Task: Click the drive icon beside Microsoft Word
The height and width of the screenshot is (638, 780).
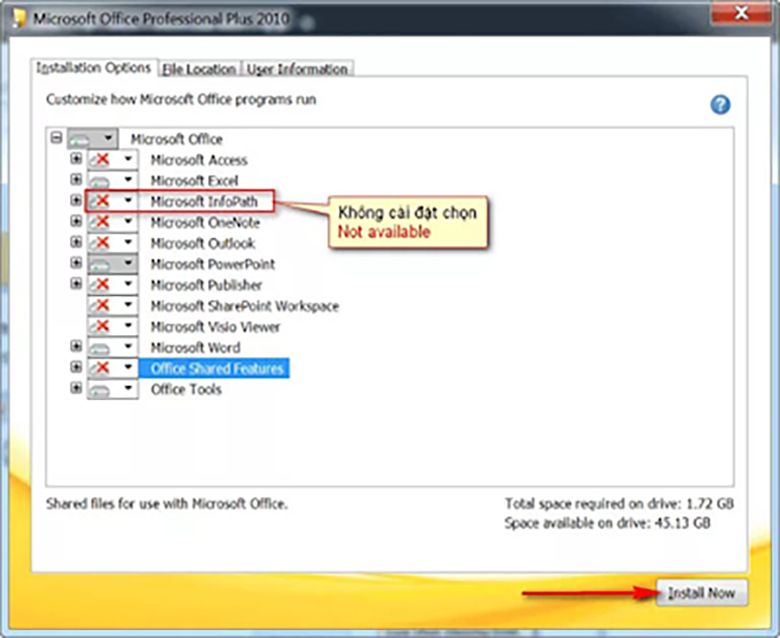Action: (x=101, y=348)
